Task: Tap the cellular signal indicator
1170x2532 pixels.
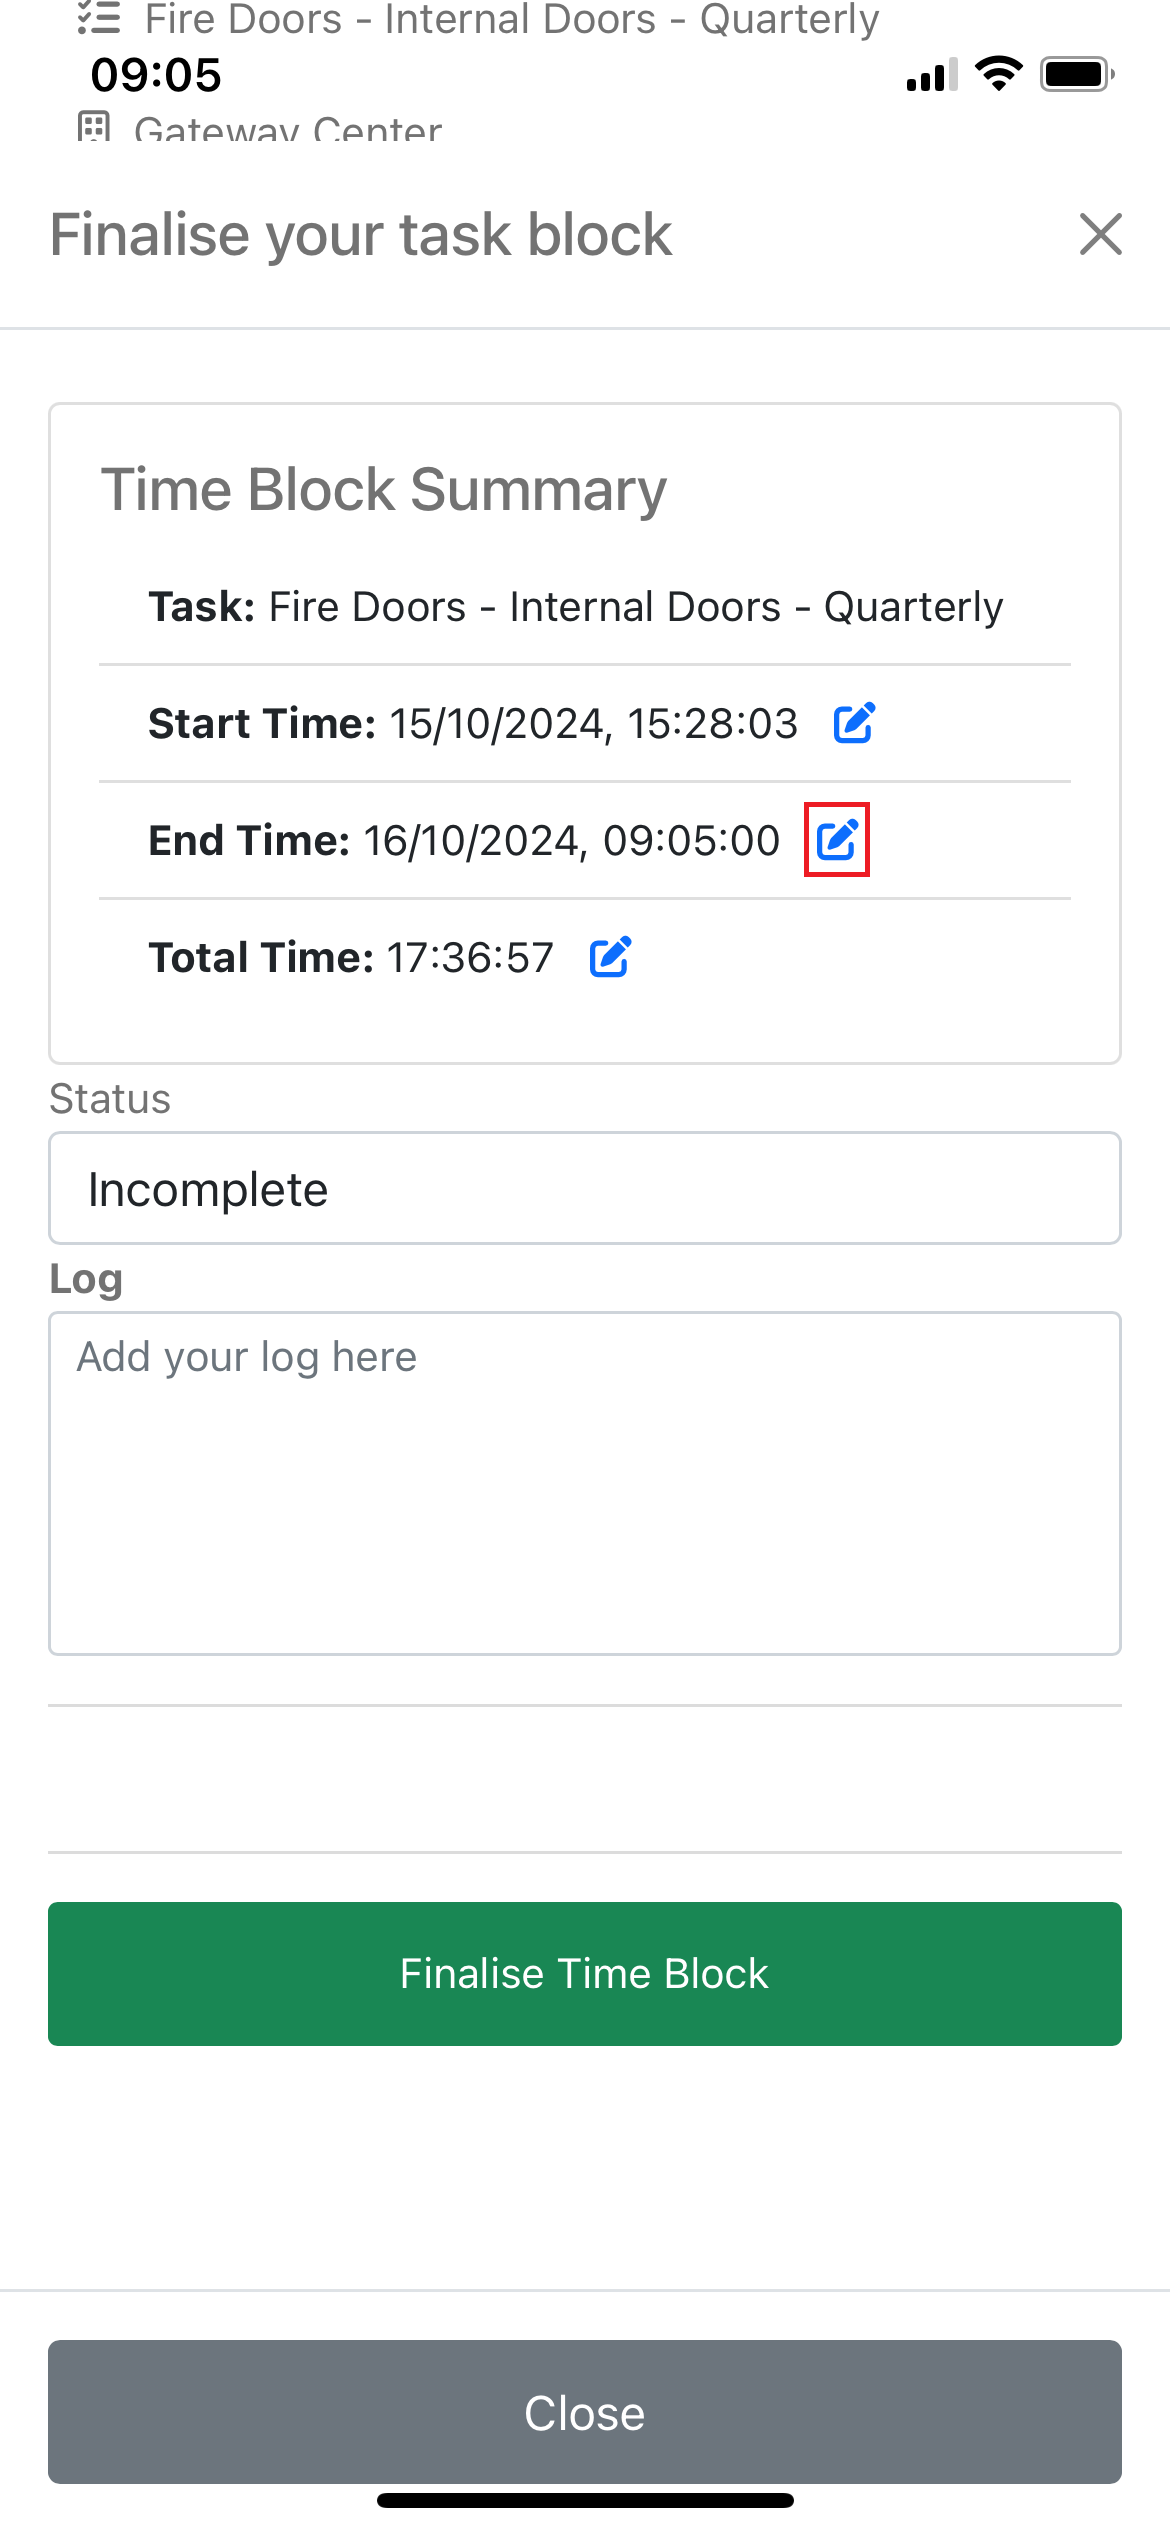Action: (x=930, y=73)
